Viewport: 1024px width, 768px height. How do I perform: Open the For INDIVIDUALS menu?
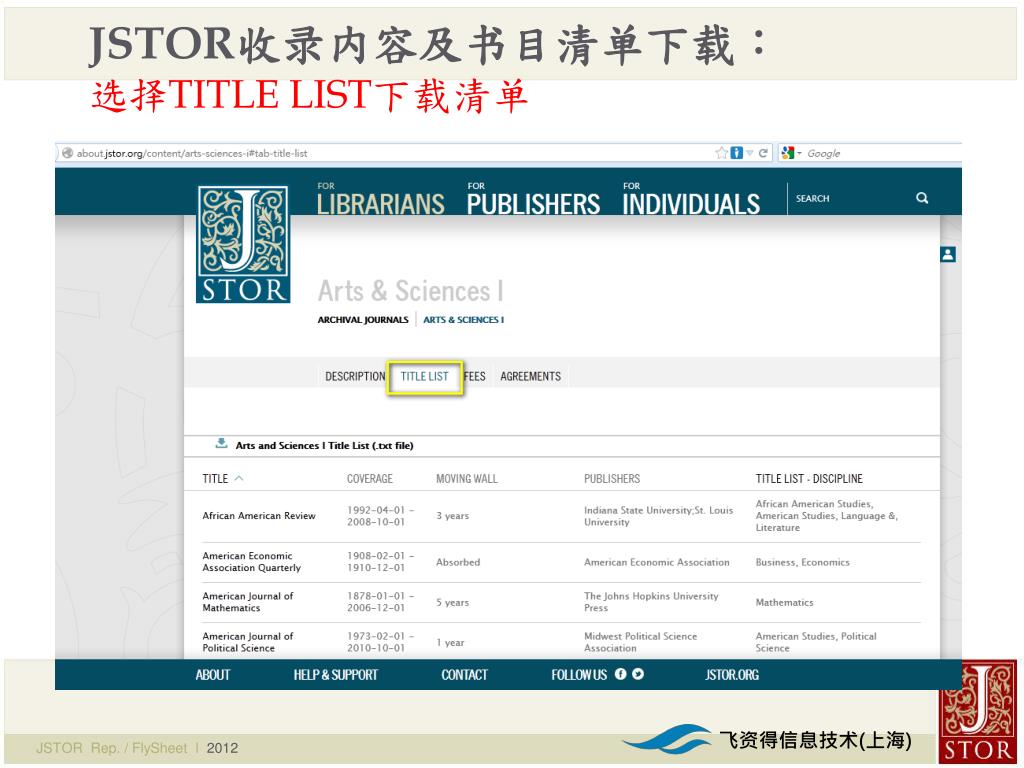[x=691, y=199]
